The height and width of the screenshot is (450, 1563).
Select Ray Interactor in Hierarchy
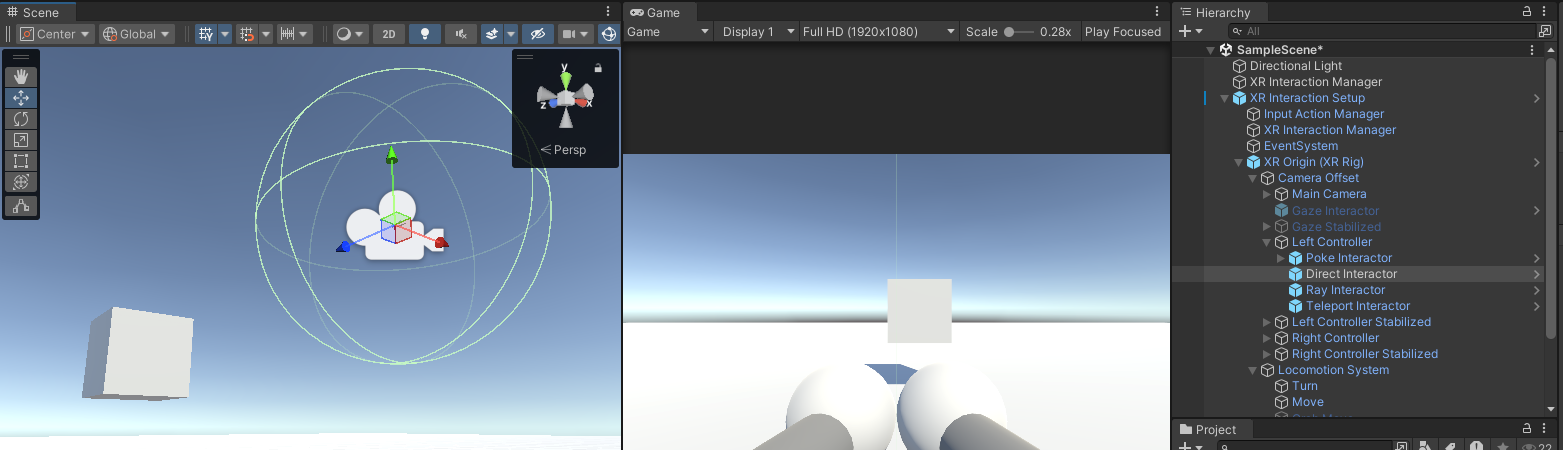point(1345,290)
